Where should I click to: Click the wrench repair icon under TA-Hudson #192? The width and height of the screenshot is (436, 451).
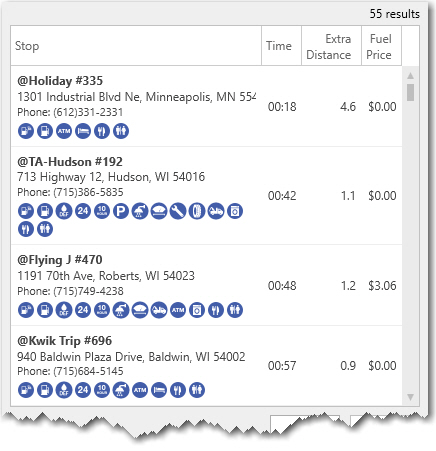(178, 211)
